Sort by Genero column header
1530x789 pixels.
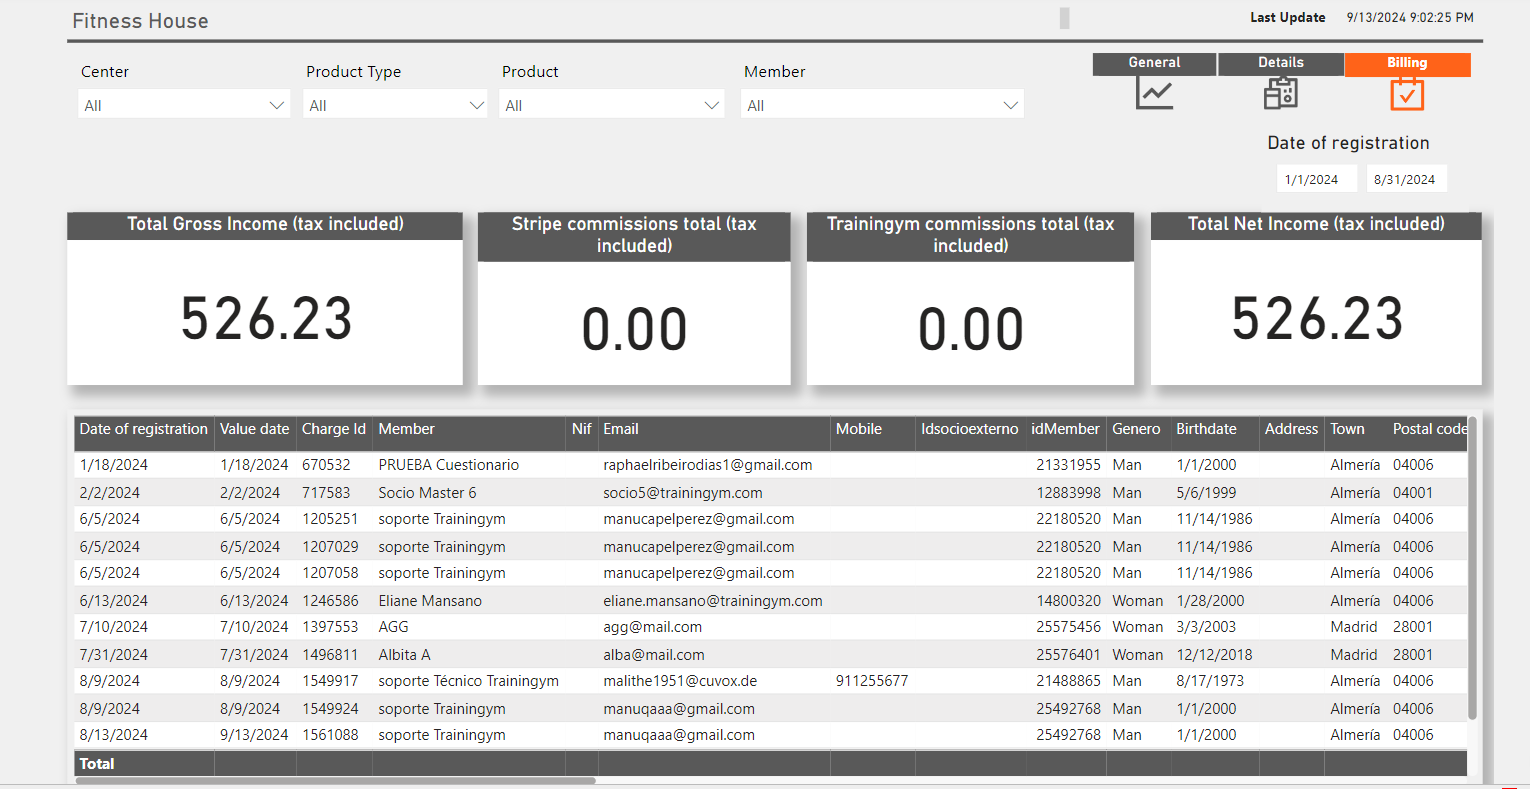pos(1136,429)
